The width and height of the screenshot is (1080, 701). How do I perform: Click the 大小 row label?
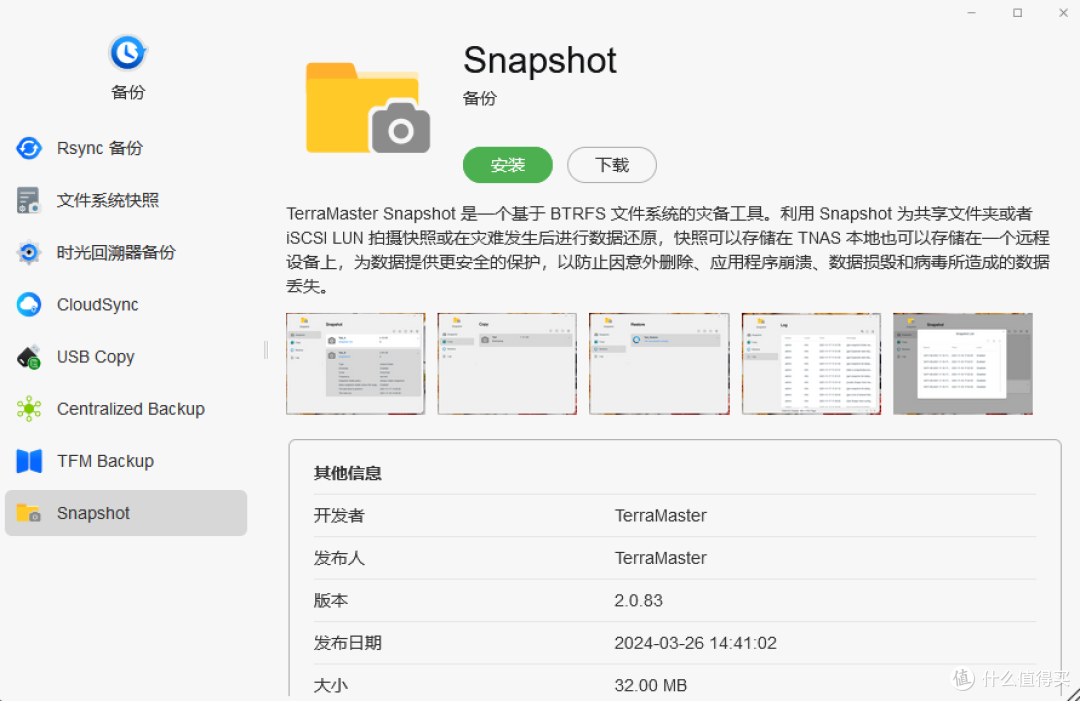pyautogui.click(x=331, y=685)
